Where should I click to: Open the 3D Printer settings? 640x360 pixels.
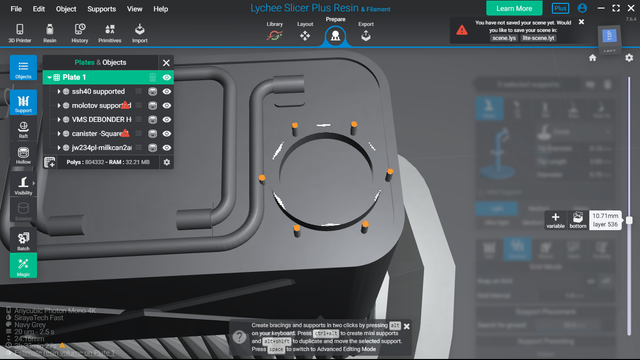(x=20, y=33)
